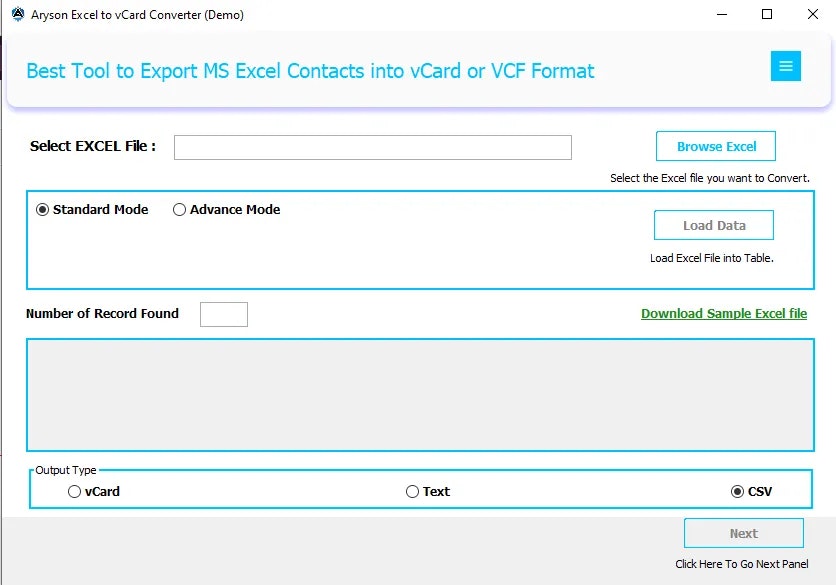Click the Next button
The width and height of the screenshot is (836, 585).
[743, 533]
